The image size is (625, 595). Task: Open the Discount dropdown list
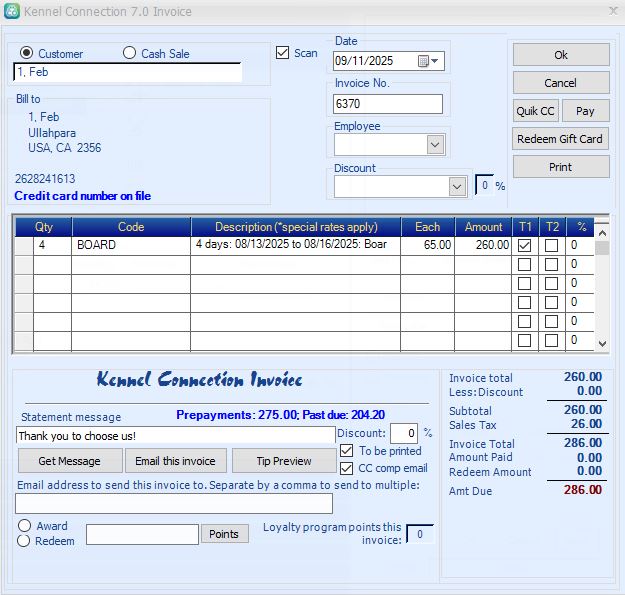(457, 186)
